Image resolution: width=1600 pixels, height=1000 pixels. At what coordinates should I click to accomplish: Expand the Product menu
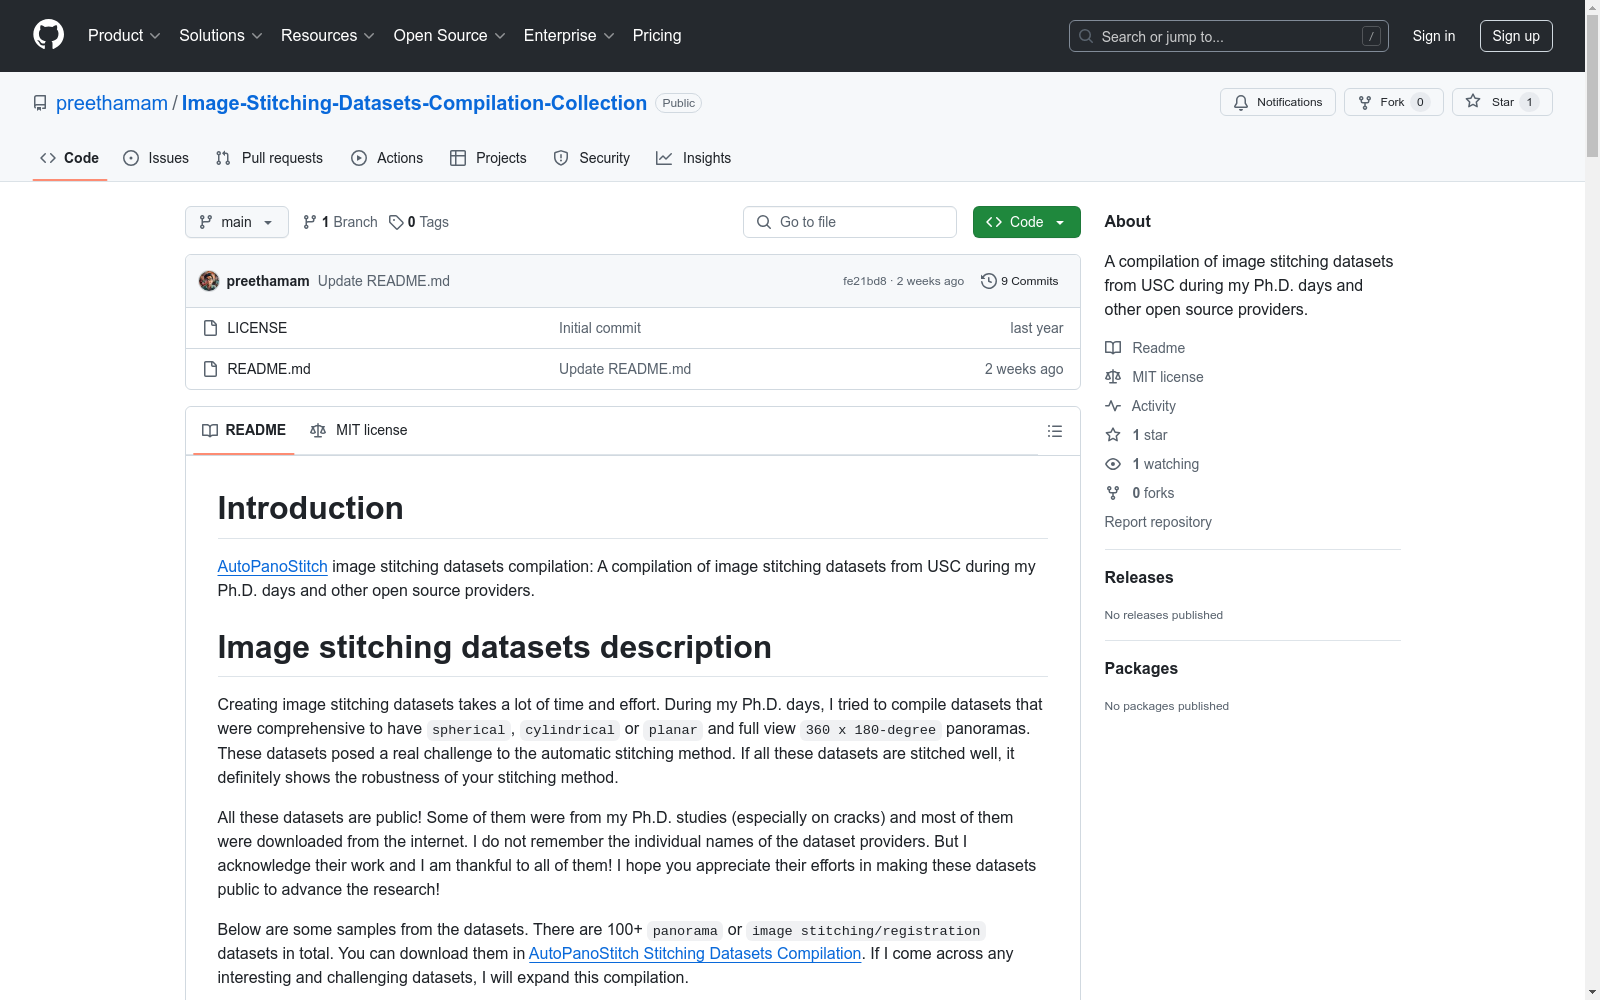tap(124, 35)
